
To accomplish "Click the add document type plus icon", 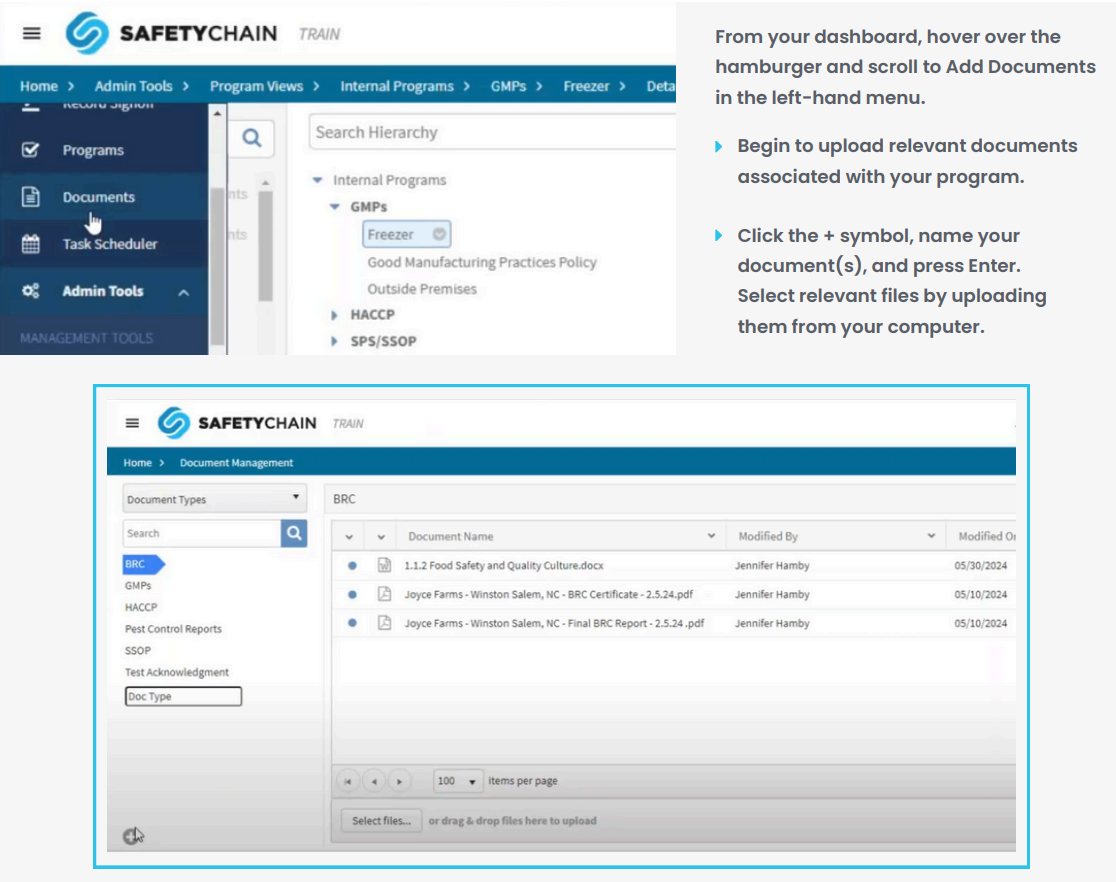I will [x=131, y=836].
